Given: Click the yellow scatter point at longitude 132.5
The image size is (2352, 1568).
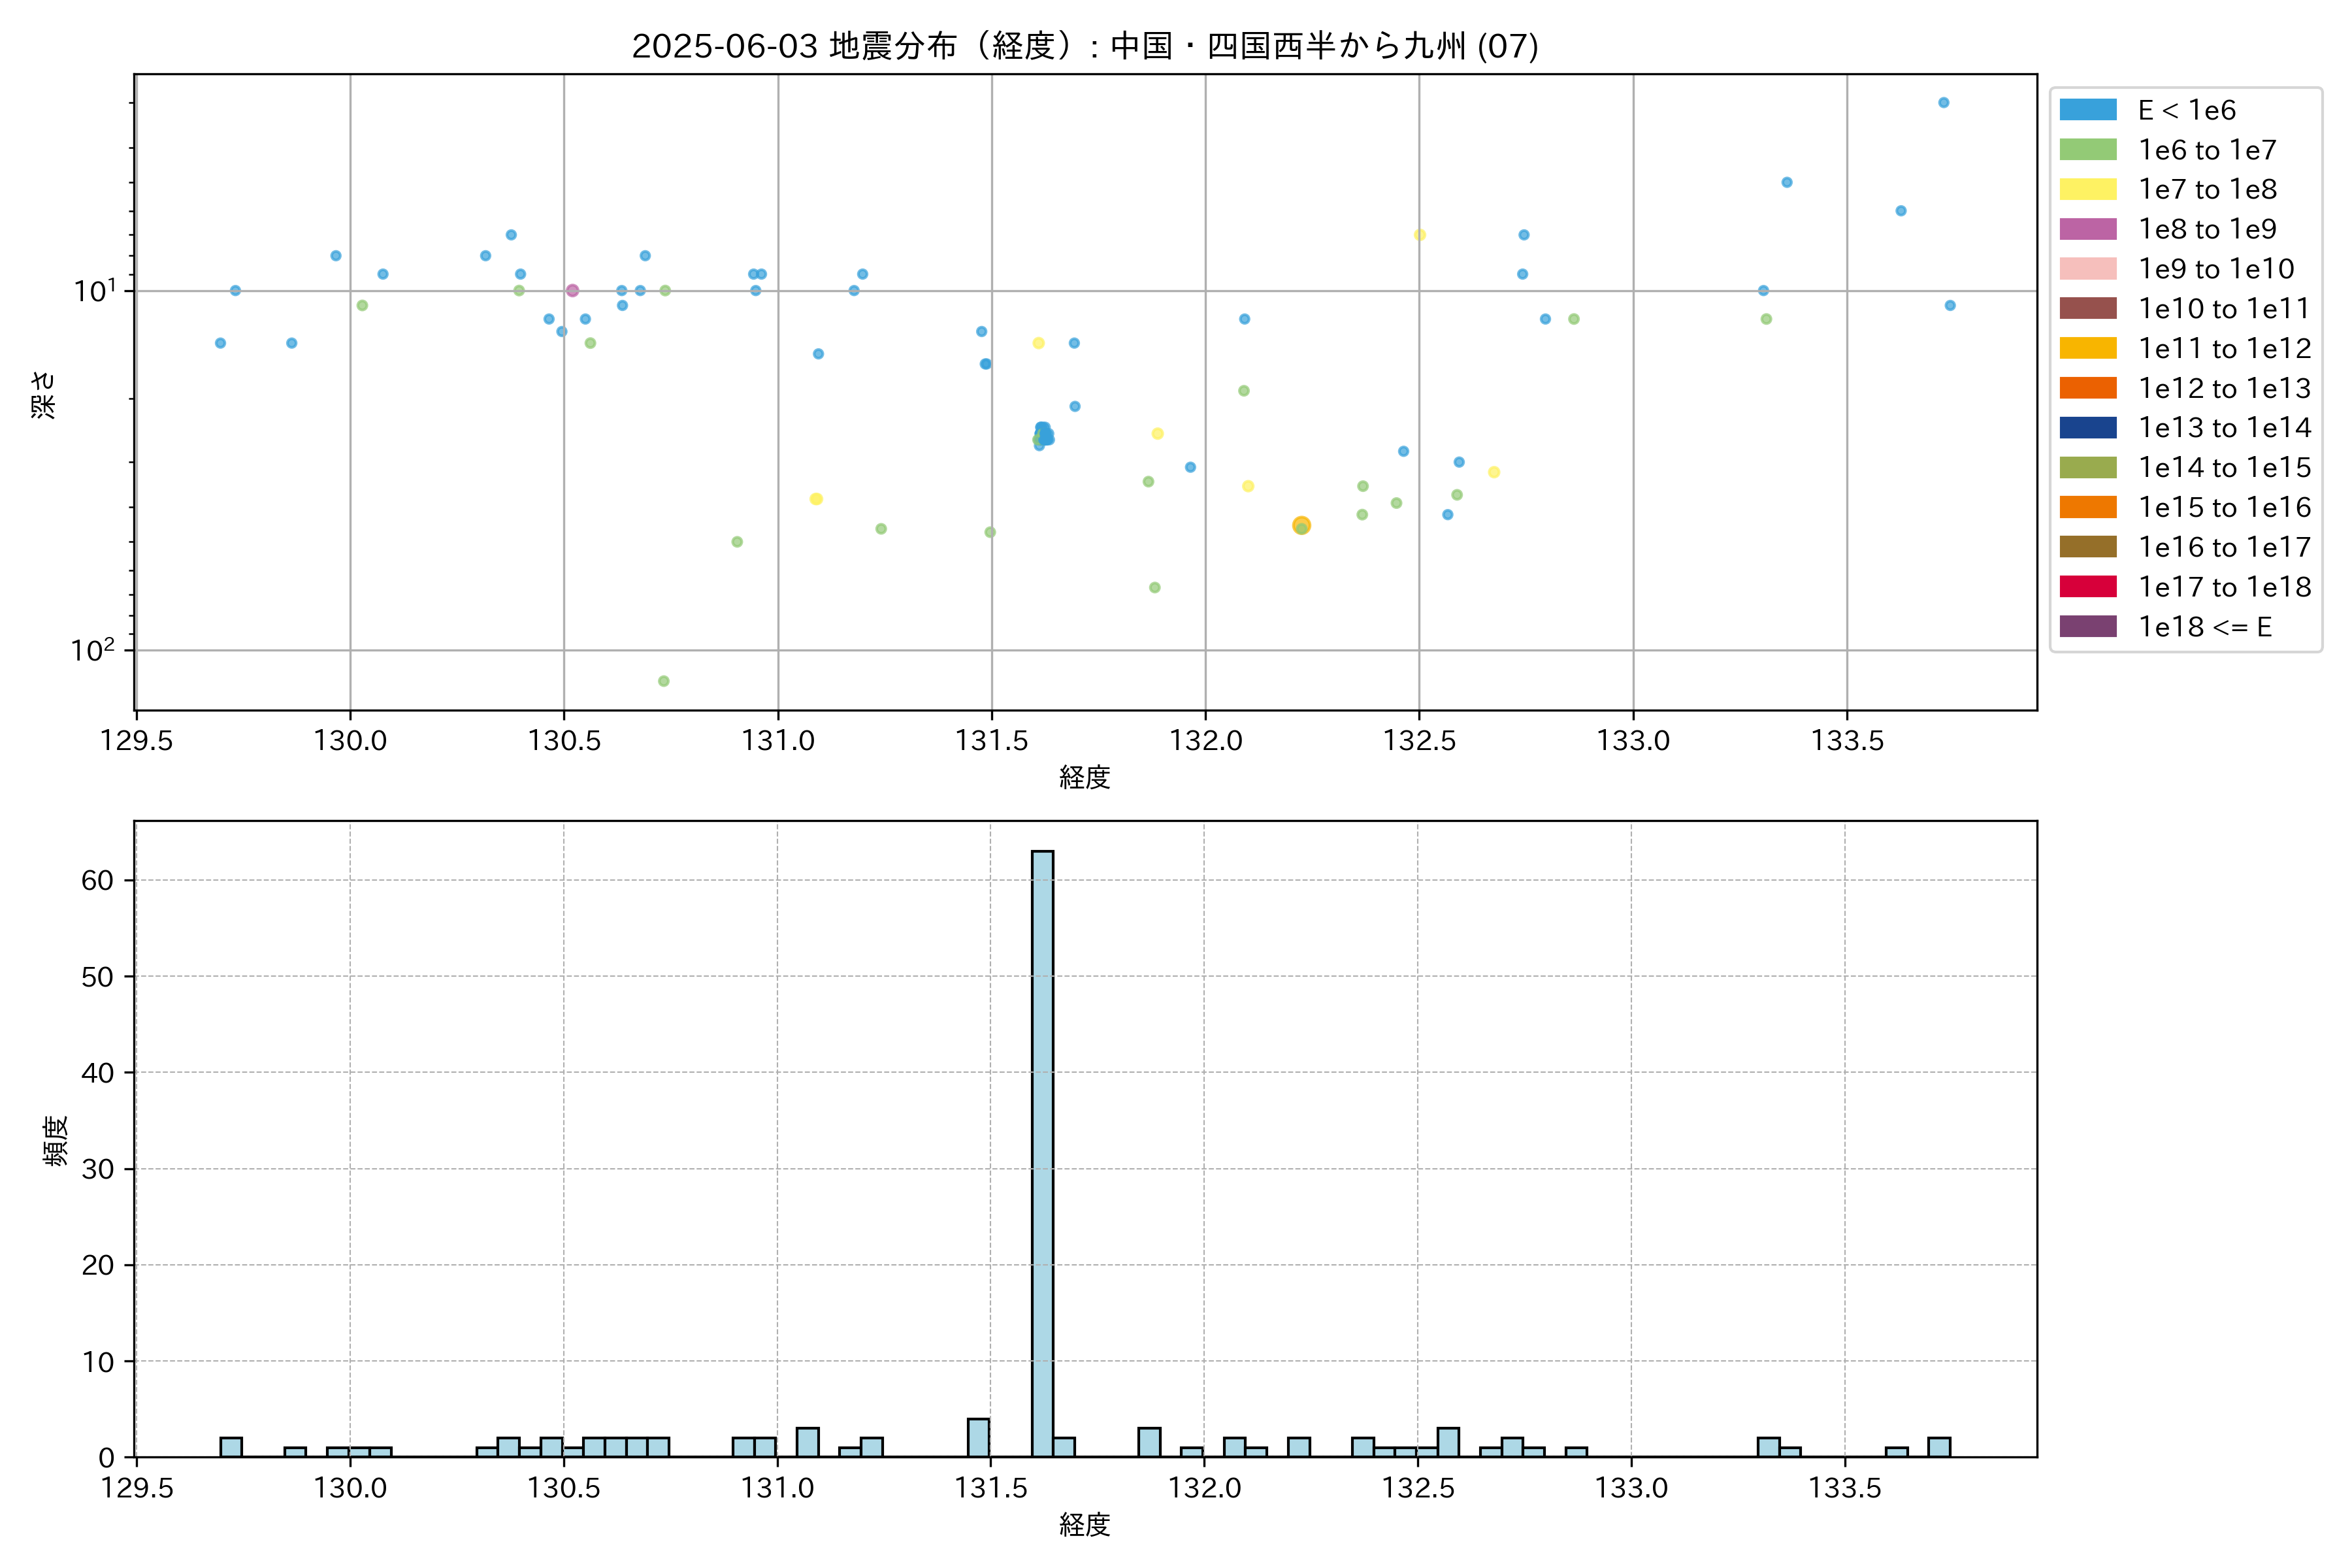Looking at the screenshot, I should [1419, 235].
